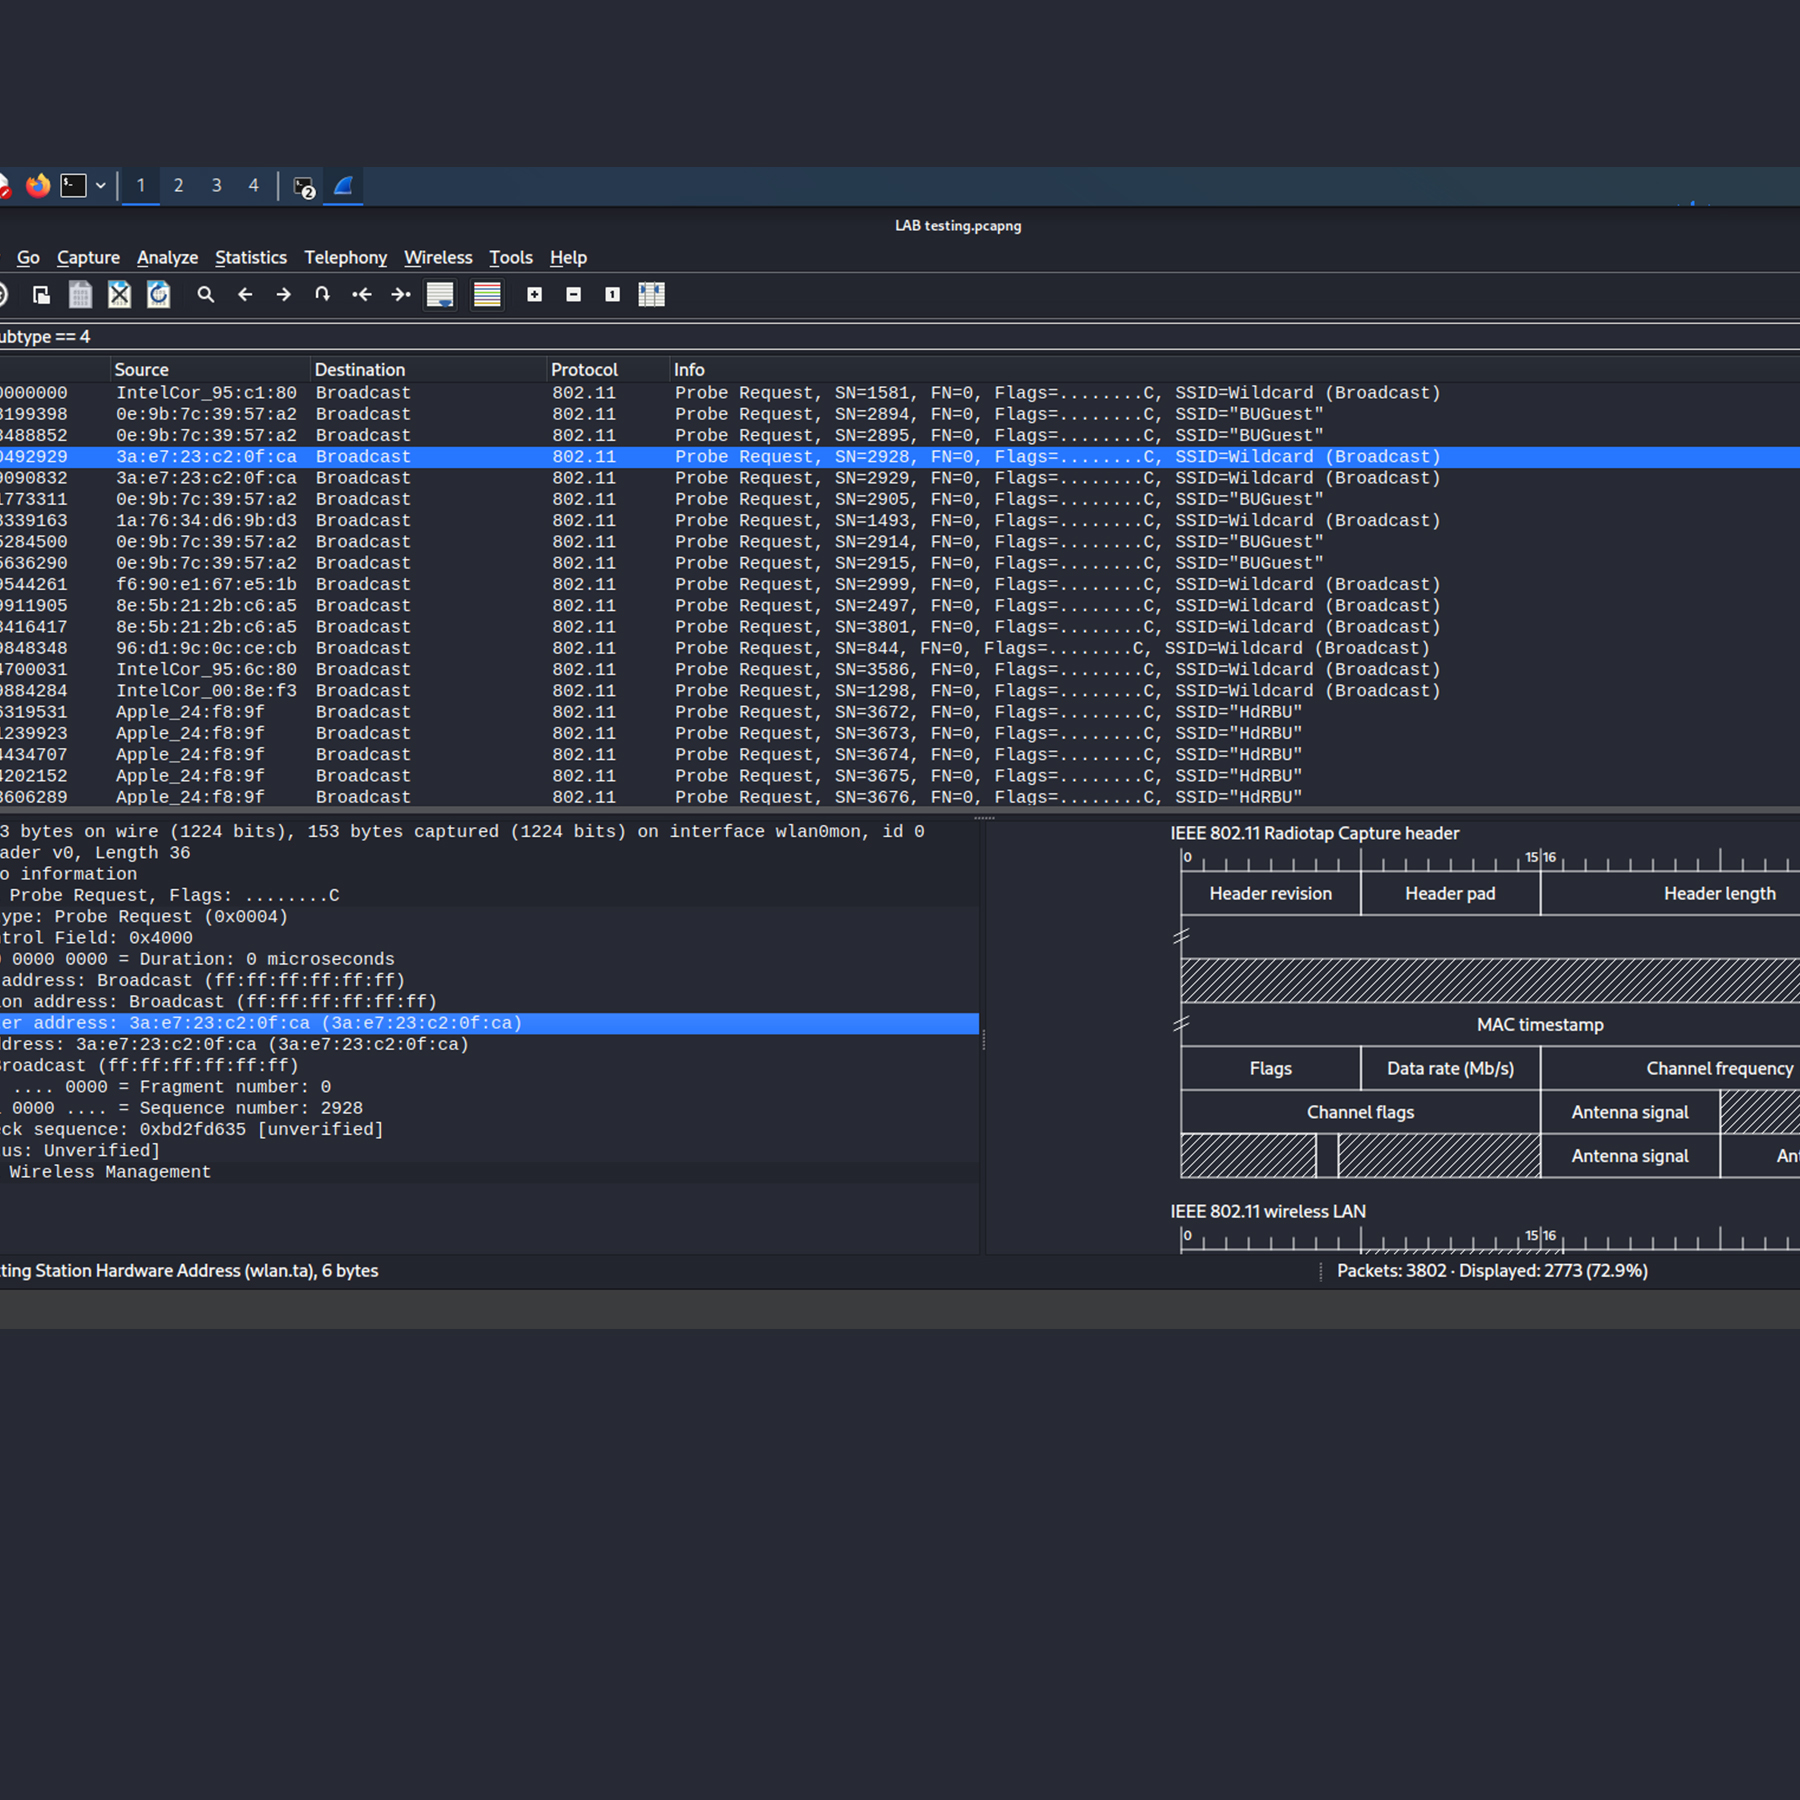
Task: Sort packets by the Protocol column
Action: tap(584, 370)
